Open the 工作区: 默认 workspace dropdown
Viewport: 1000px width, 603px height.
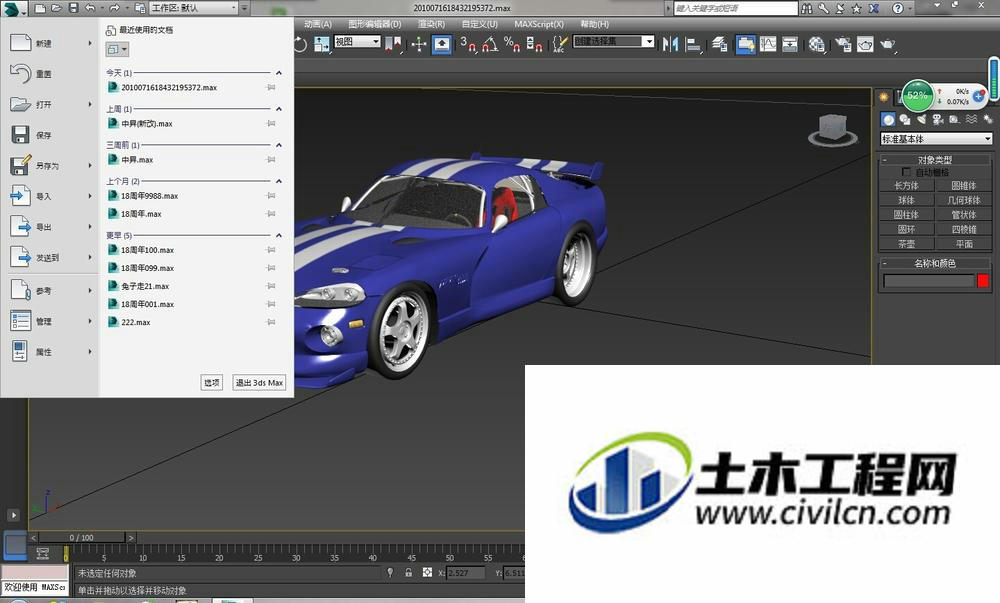pos(194,8)
